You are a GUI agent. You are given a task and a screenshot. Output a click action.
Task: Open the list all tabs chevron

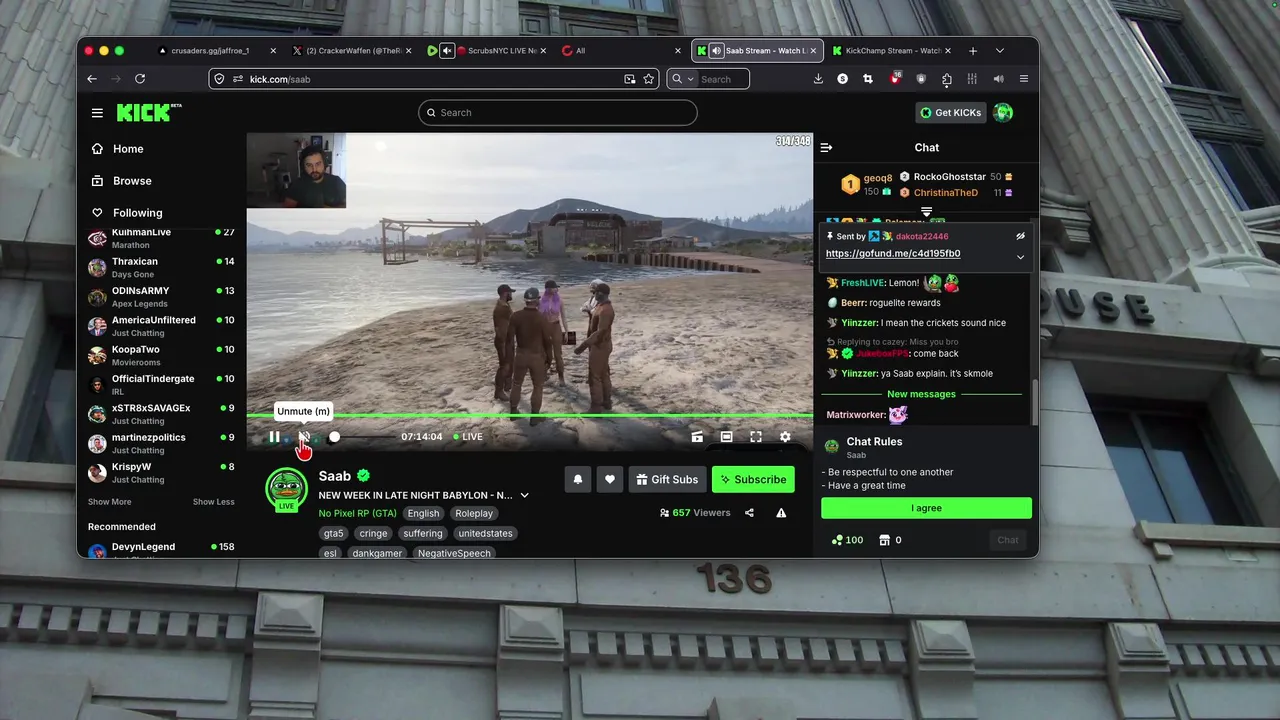(x=999, y=51)
